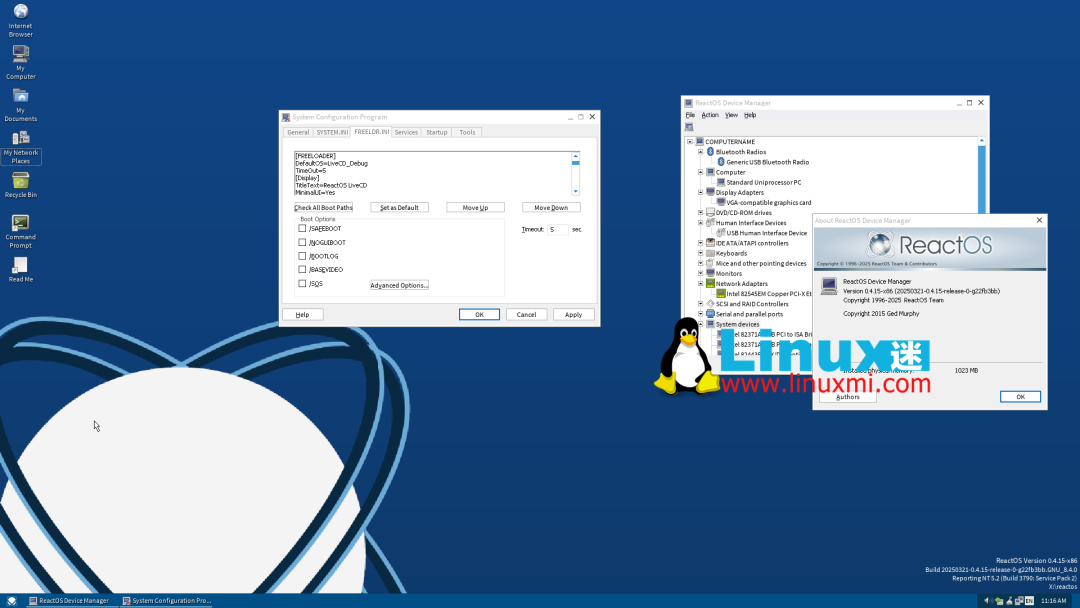Viewport: 1080px width, 608px height.
Task: Expand the Mice and other pointing devices node
Action: 700,263
